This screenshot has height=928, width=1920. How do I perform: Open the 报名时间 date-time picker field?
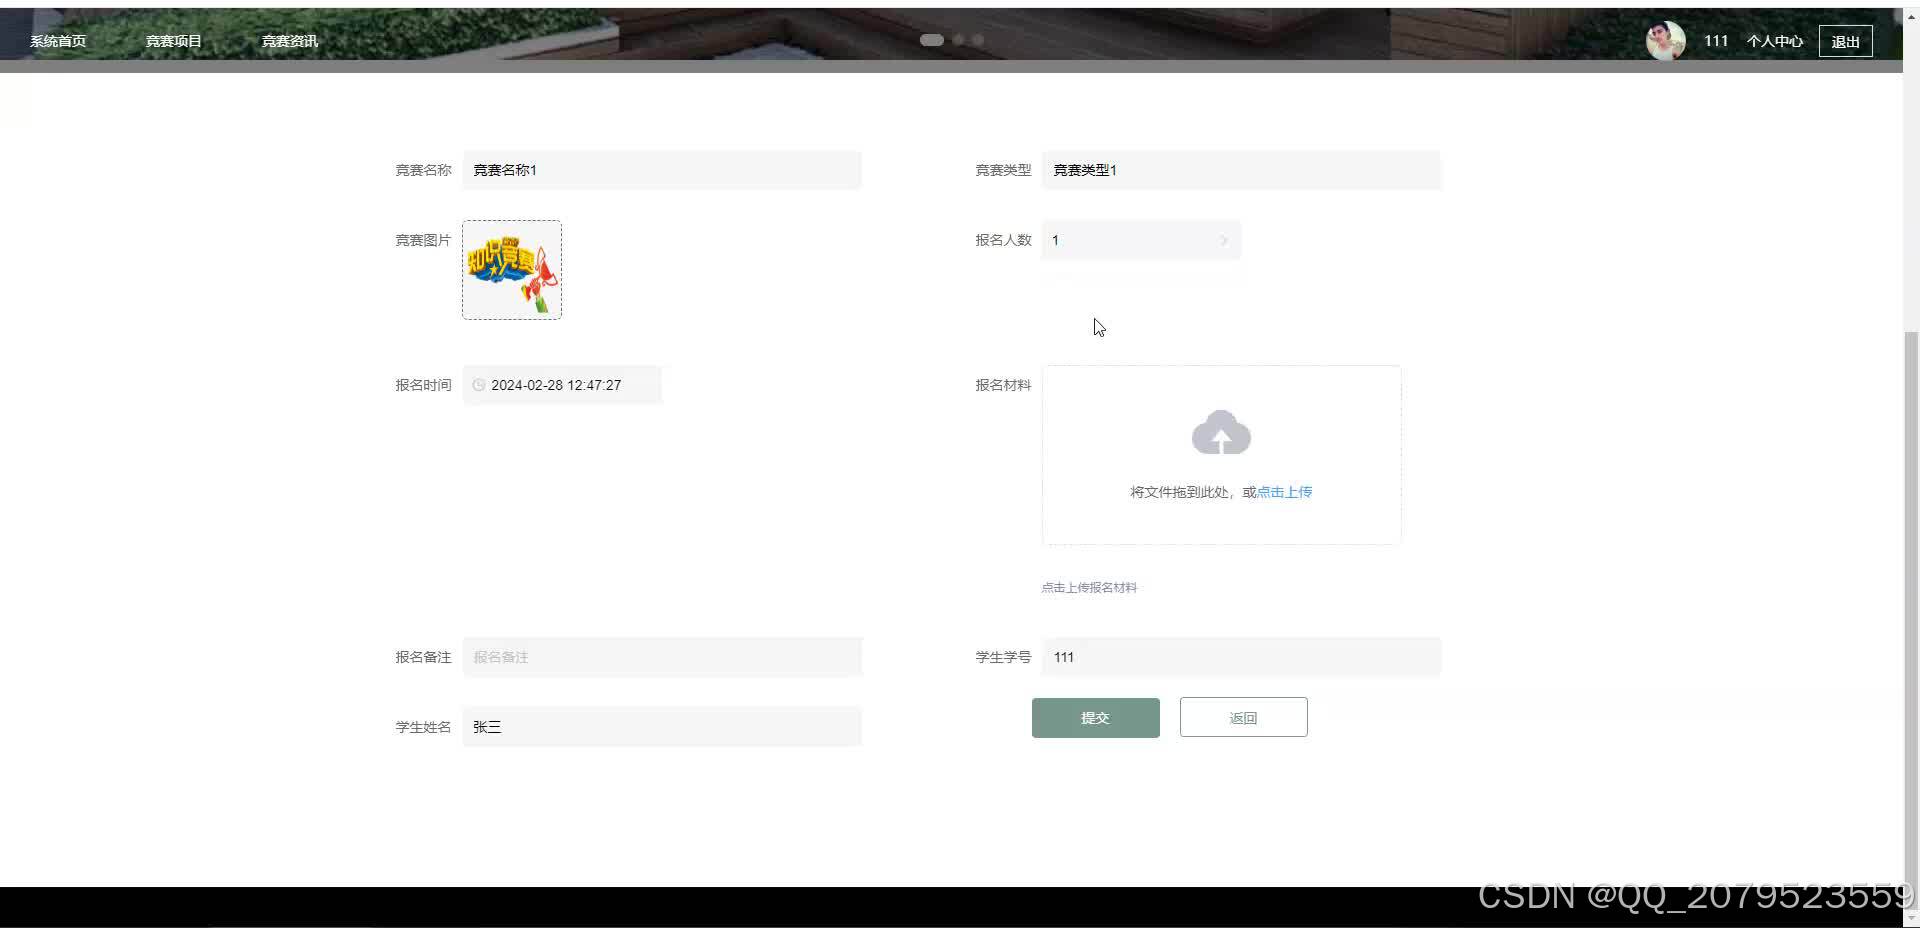pos(562,385)
